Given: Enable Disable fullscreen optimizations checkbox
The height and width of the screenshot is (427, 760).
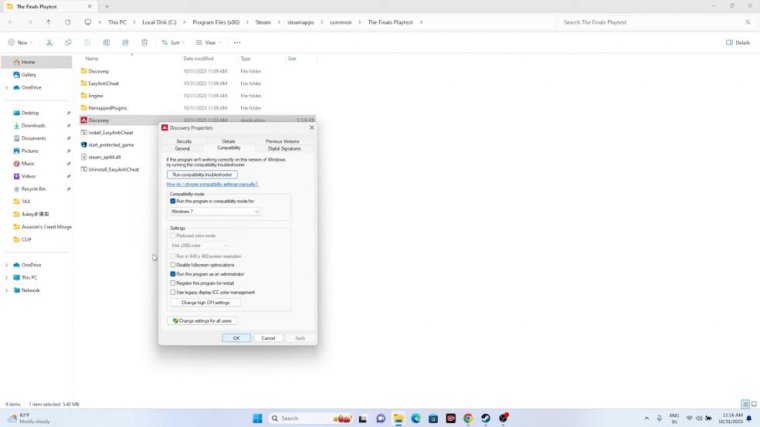Looking at the screenshot, I should tap(173, 265).
